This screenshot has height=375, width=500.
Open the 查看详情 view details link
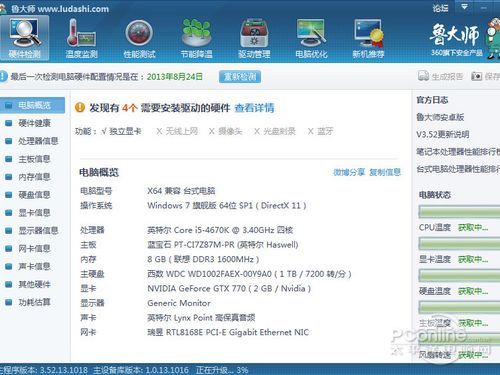click(254, 108)
